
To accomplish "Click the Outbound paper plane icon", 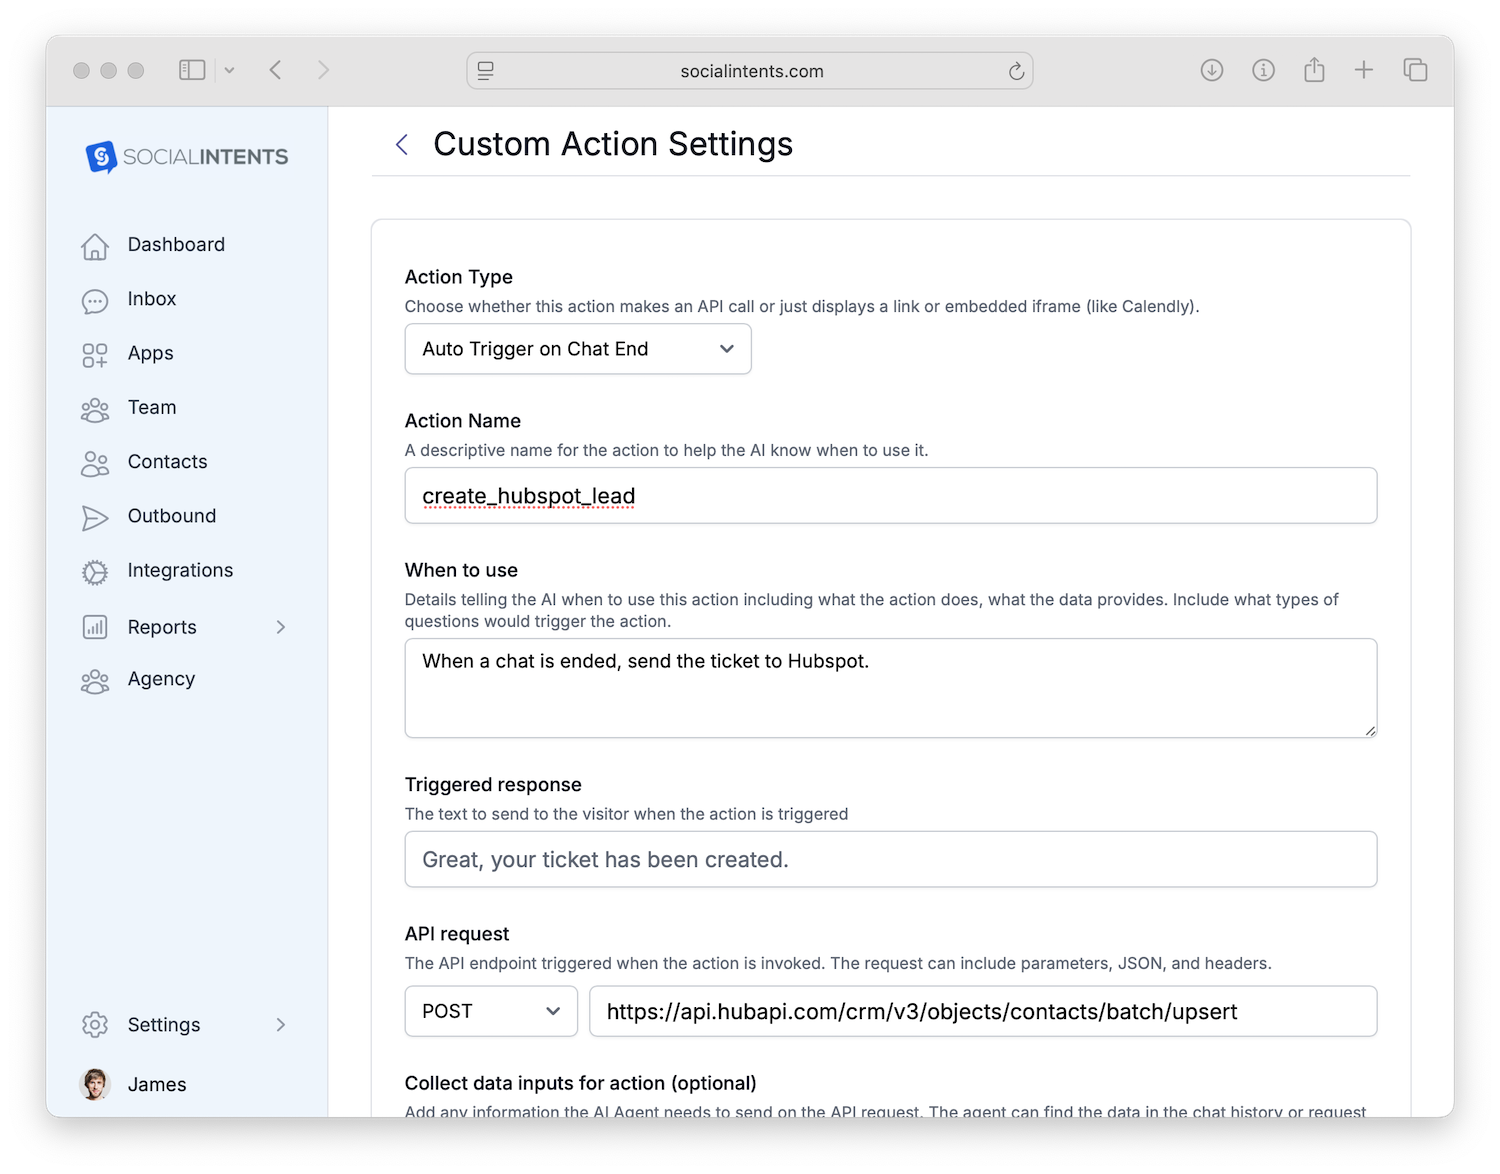I will pos(95,517).
